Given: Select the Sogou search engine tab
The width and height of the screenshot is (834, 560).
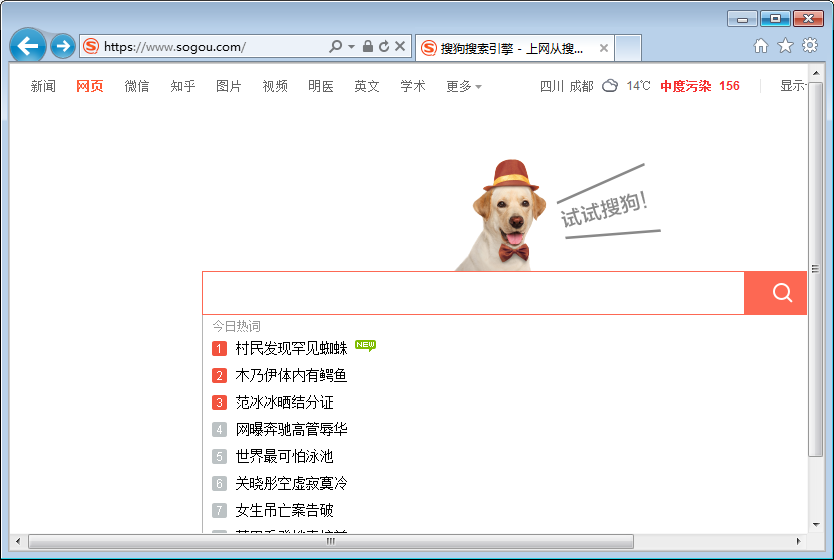Looking at the screenshot, I should point(514,48).
